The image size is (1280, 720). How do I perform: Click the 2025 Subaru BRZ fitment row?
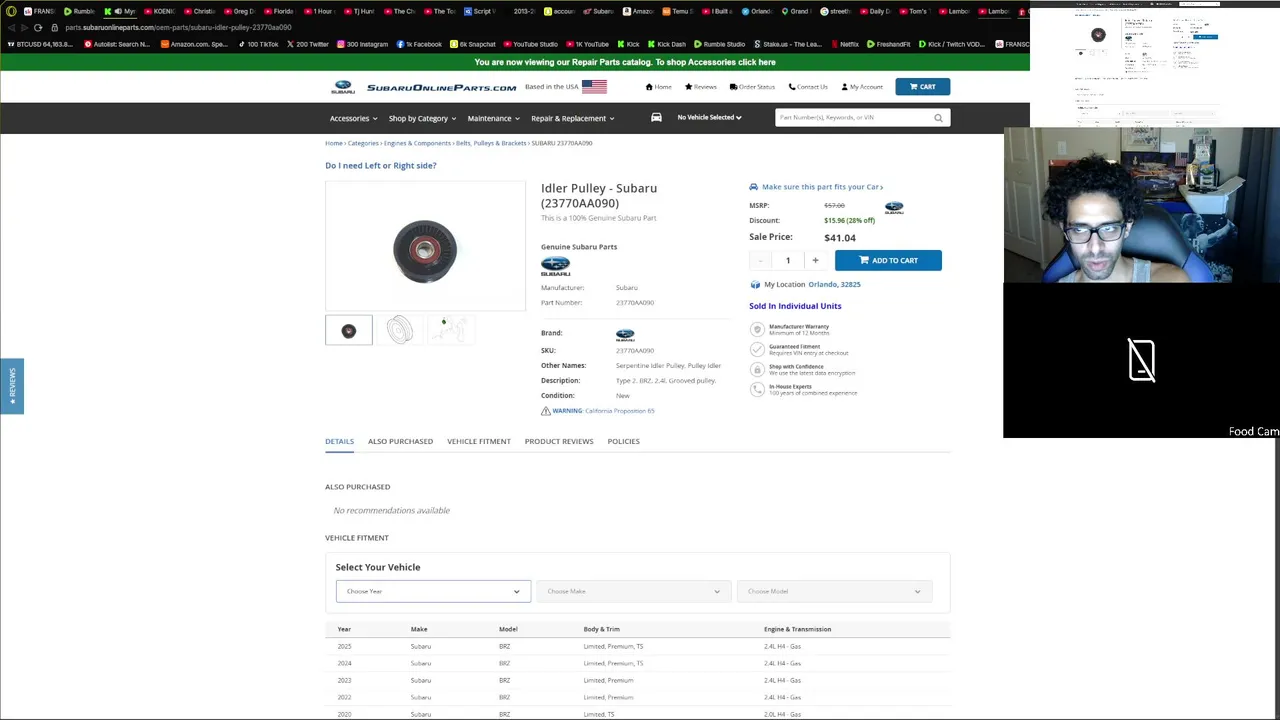click(x=637, y=646)
